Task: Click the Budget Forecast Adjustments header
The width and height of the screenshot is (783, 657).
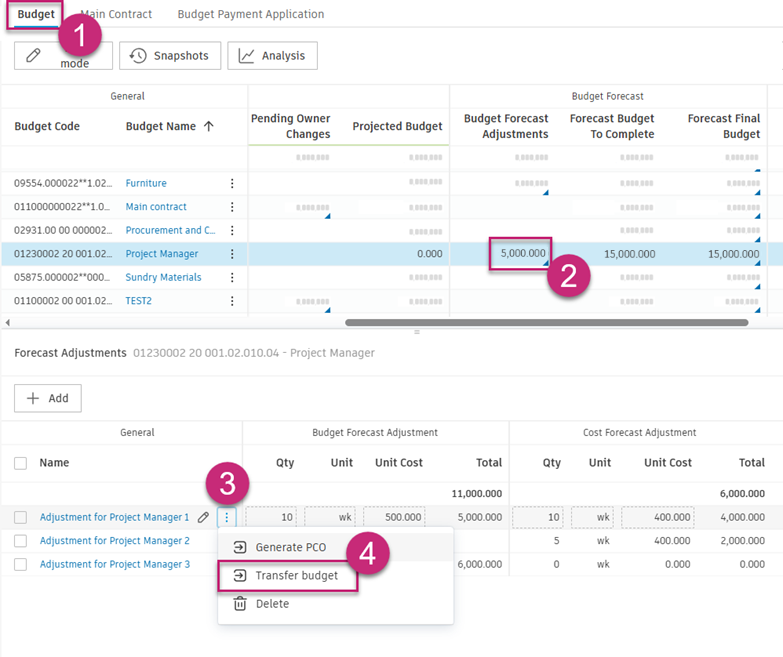Action: pos(506,126)
